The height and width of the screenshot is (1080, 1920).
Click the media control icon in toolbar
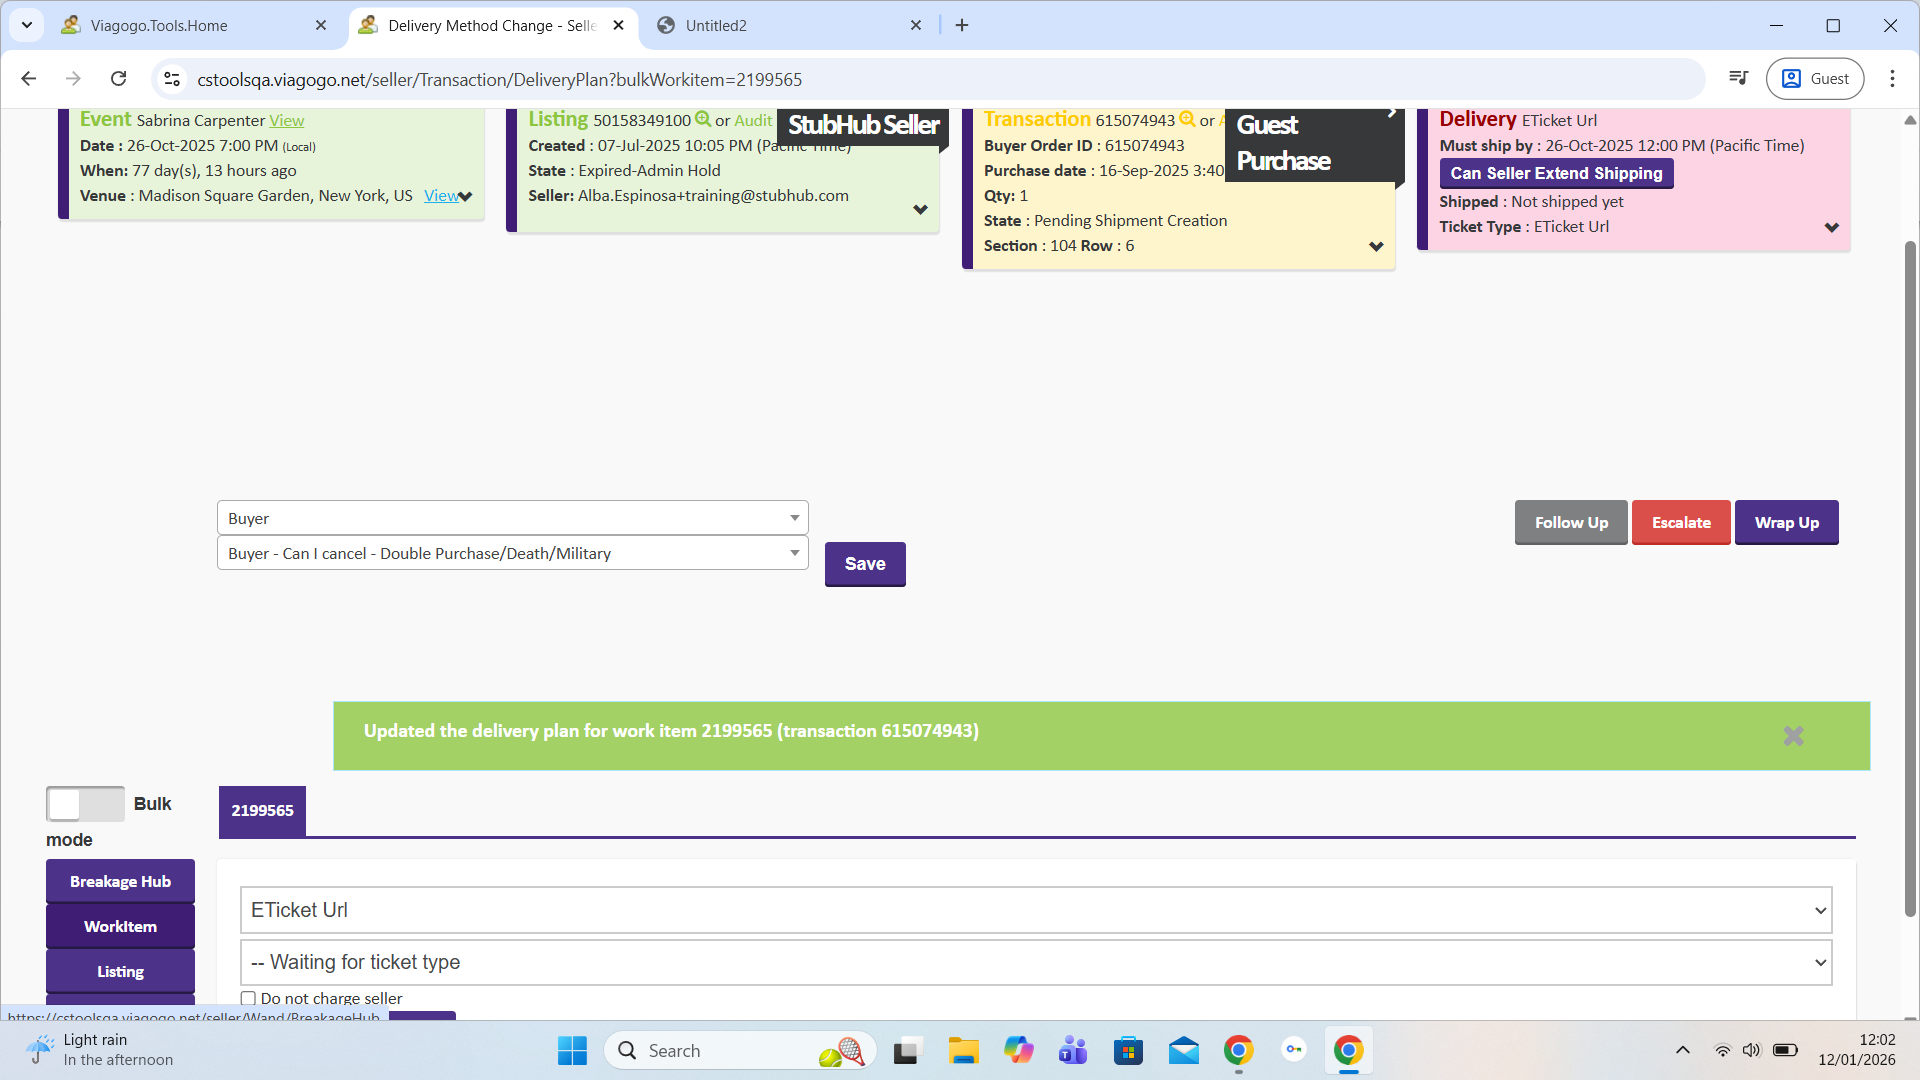click(1739, 79)
